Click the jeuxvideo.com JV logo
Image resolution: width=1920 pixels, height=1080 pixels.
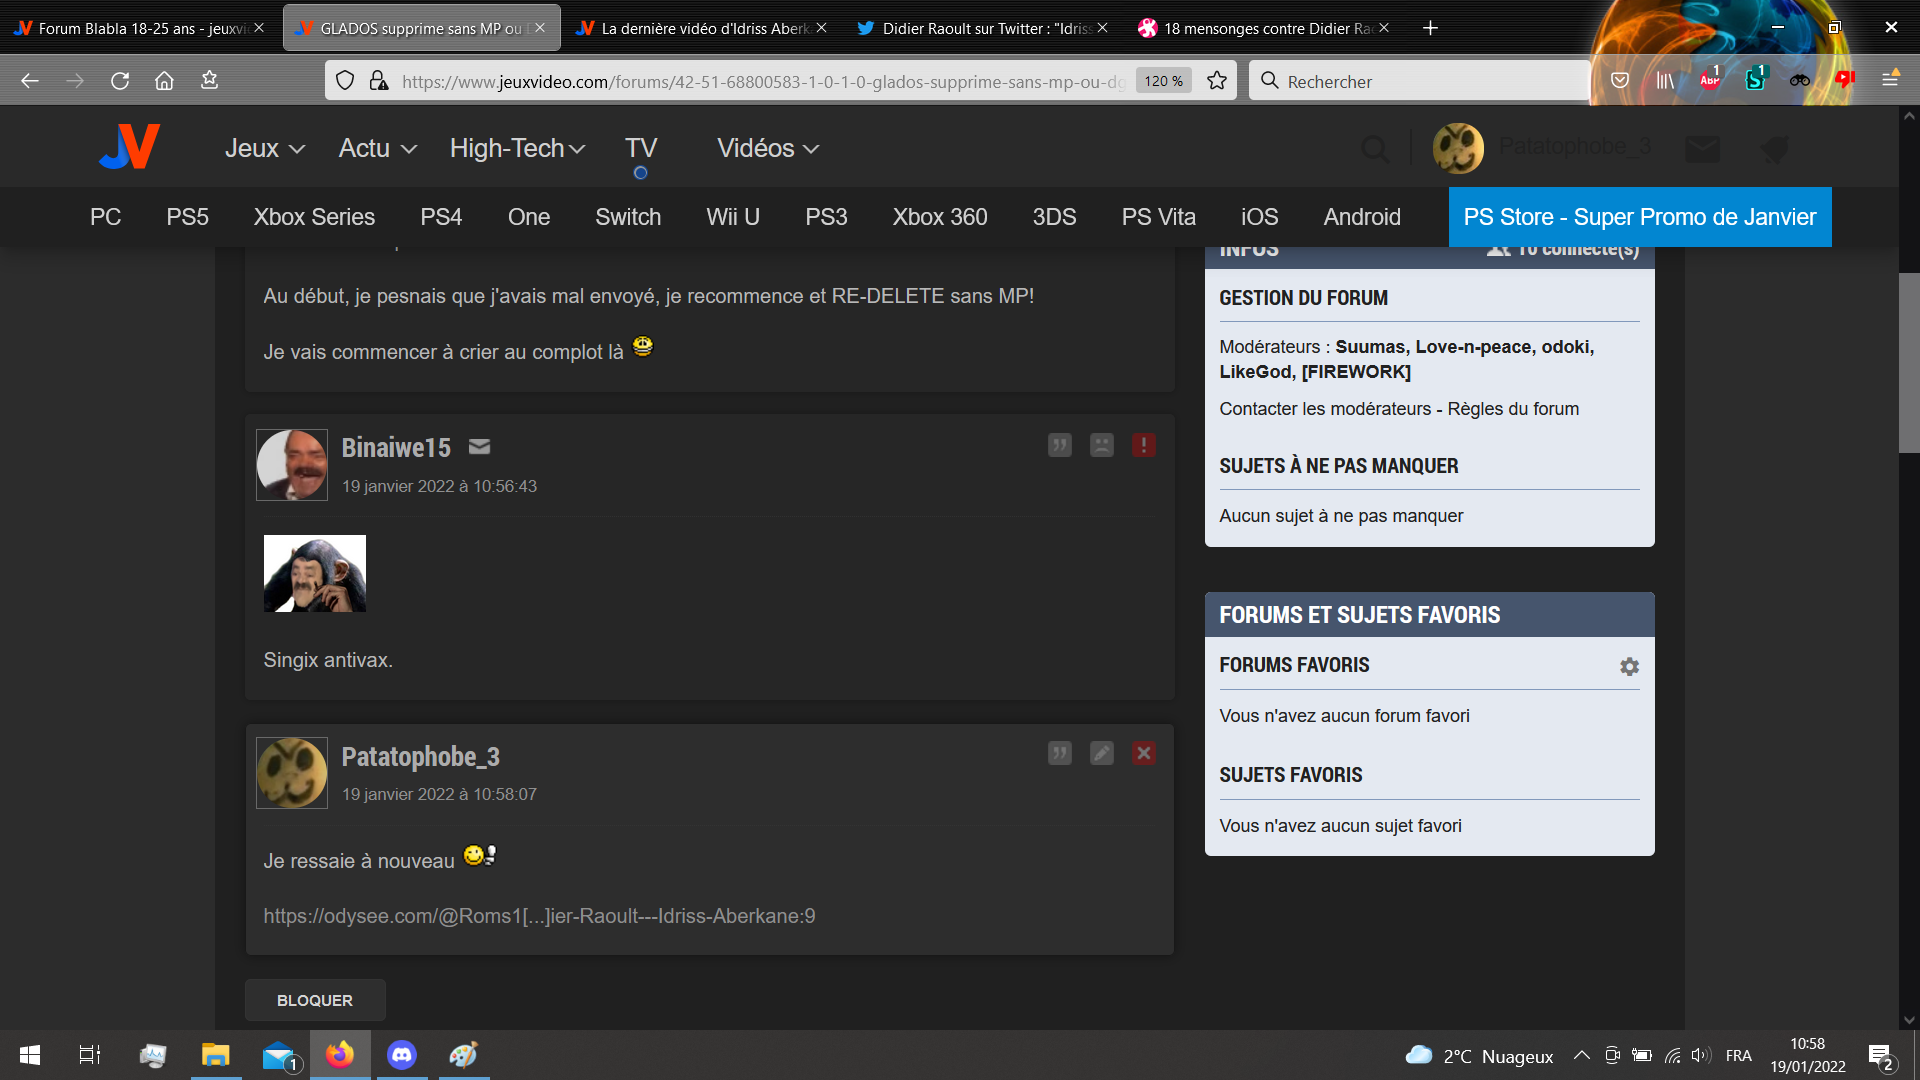(130, 147)
